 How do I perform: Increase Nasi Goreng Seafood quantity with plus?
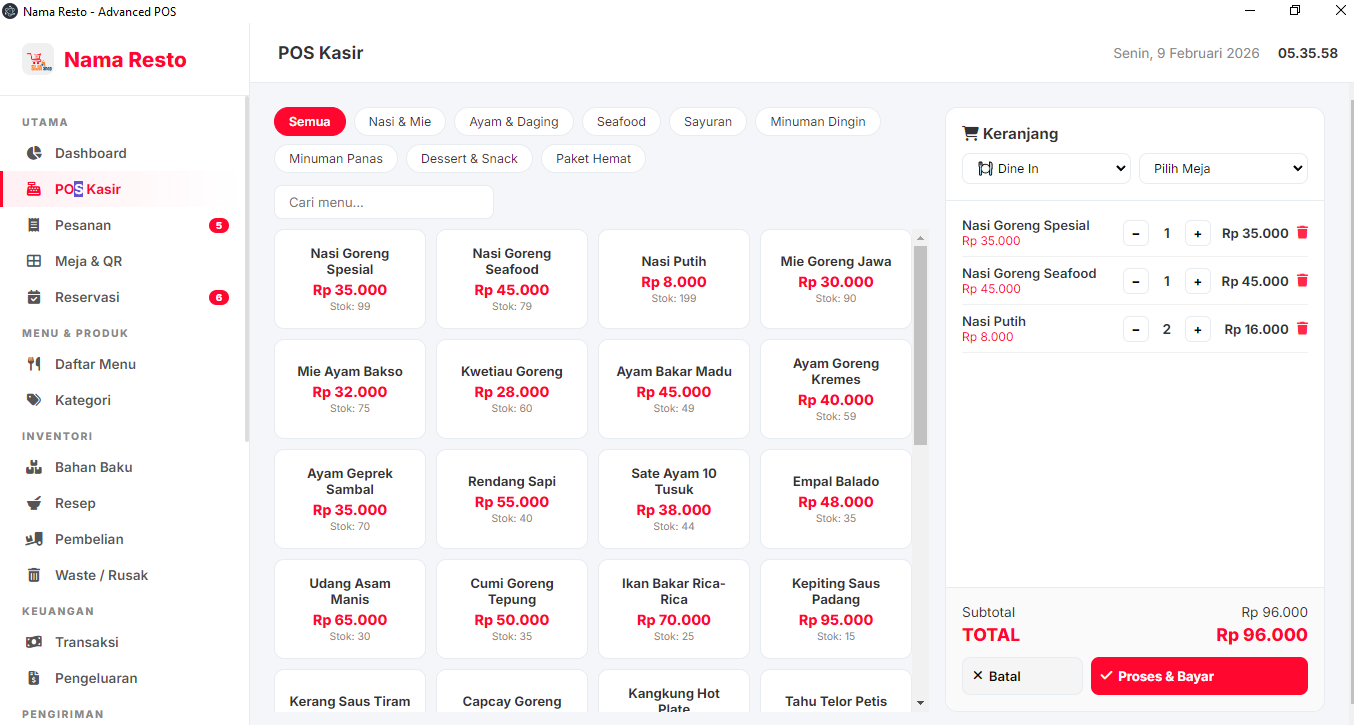(x=1197, y=281)
